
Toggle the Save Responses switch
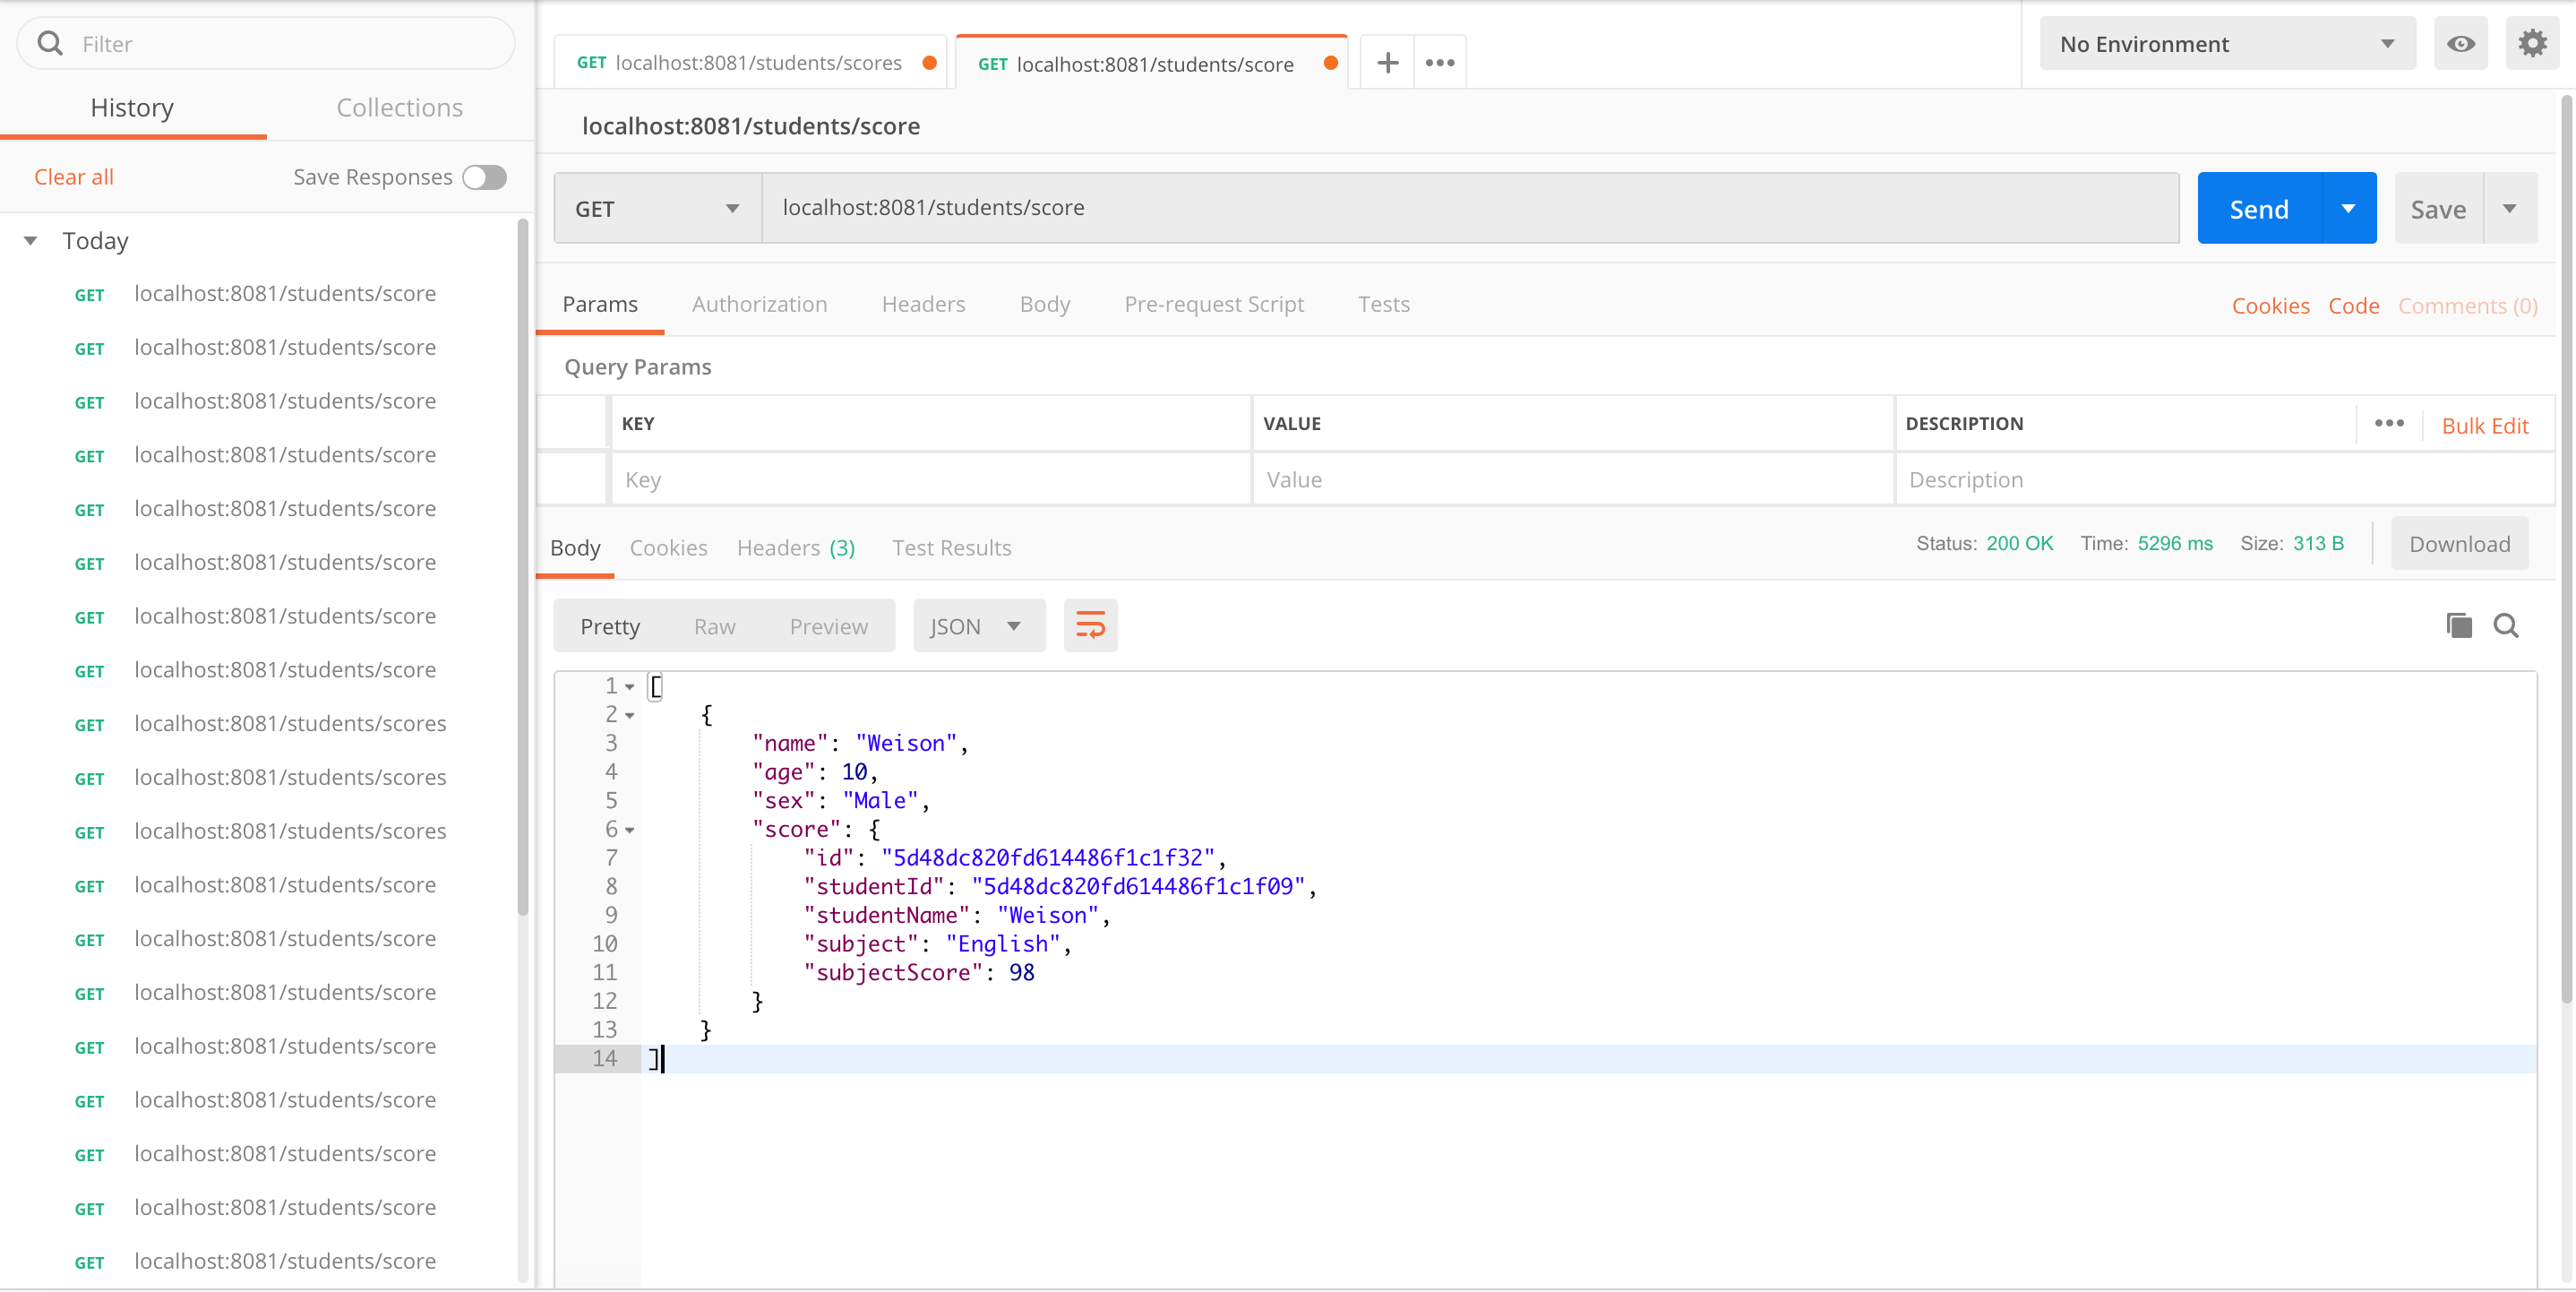tap(485, 177)
